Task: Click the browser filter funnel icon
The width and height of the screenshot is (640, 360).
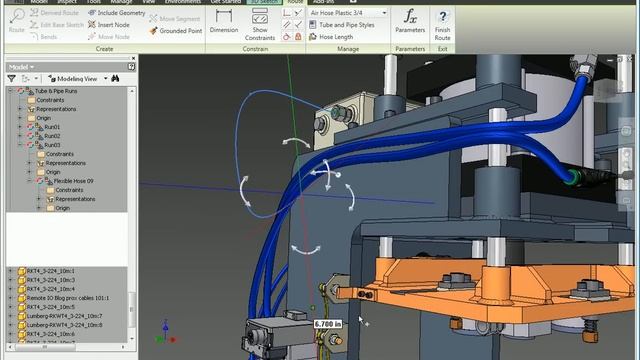Action: point(11,78)
